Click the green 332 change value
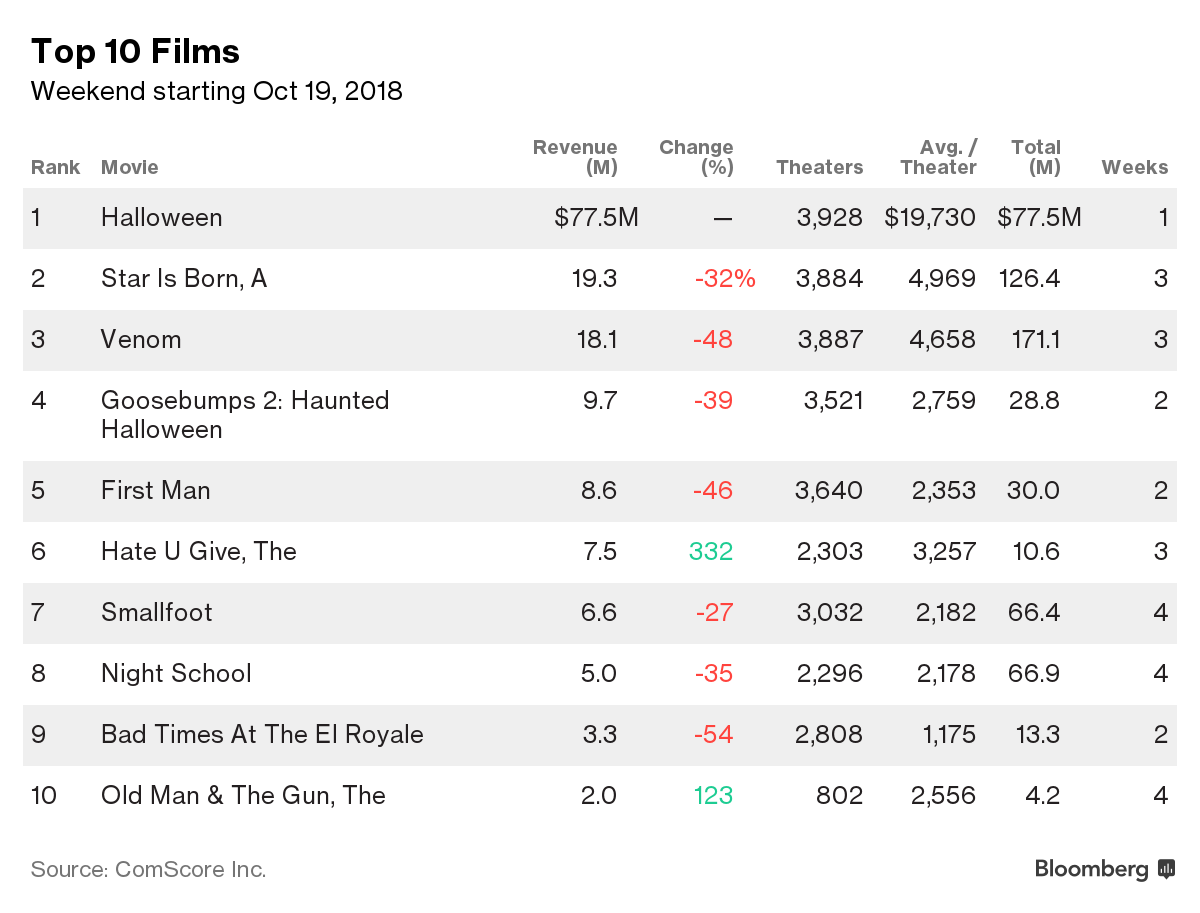Screen dimensions: 1200x913 (x=711, y=551)
